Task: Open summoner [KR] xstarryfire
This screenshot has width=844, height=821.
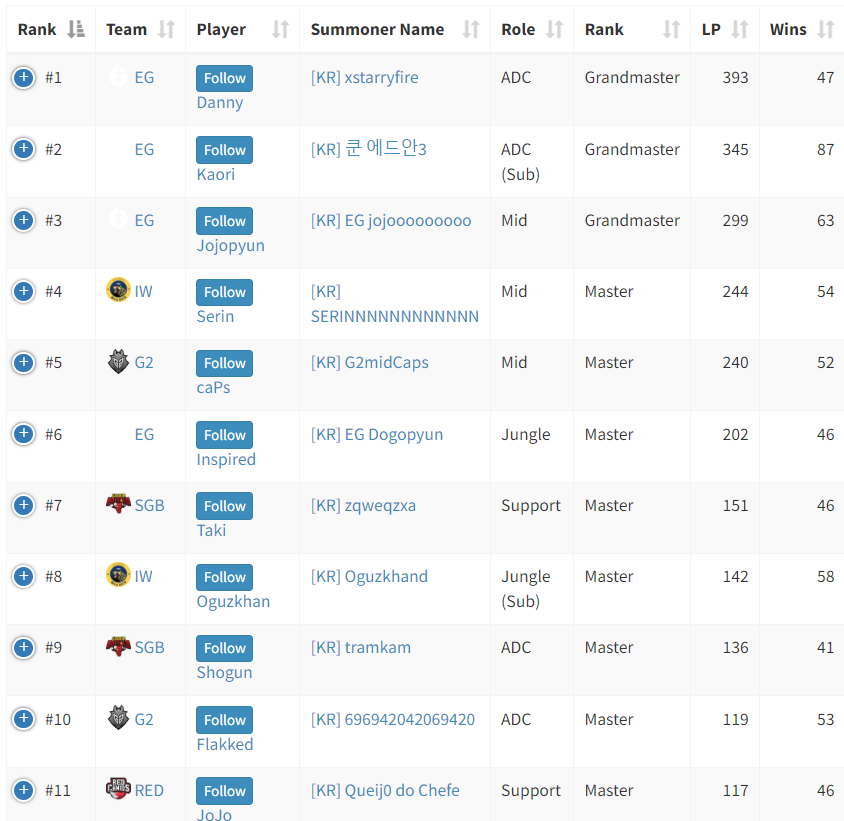Action: (x=364, y=78)
